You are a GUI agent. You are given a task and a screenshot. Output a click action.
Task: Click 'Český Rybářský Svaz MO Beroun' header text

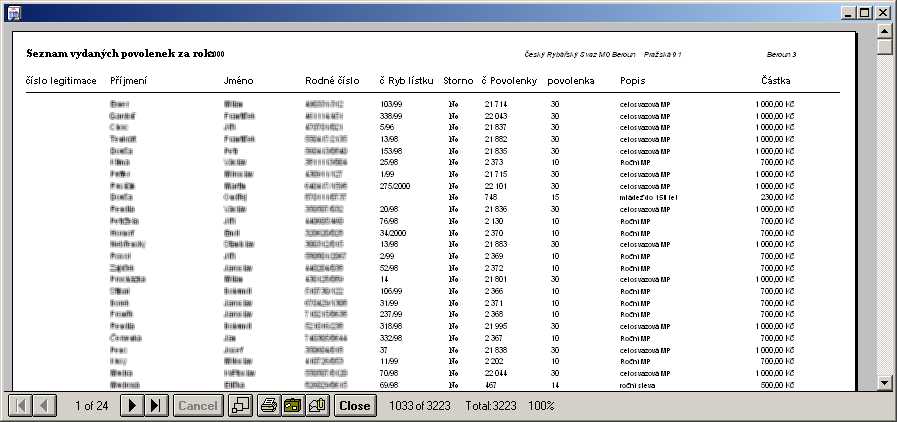coord(580,54)
